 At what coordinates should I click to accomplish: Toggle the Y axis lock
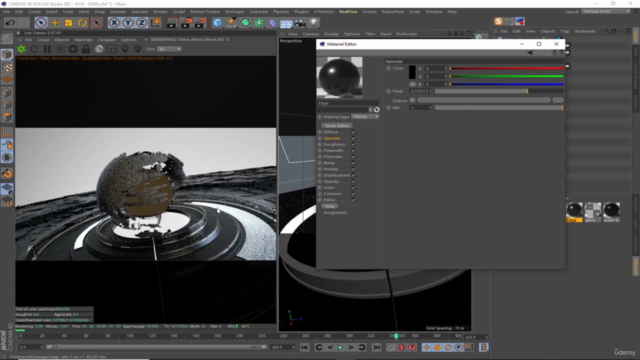128,23
